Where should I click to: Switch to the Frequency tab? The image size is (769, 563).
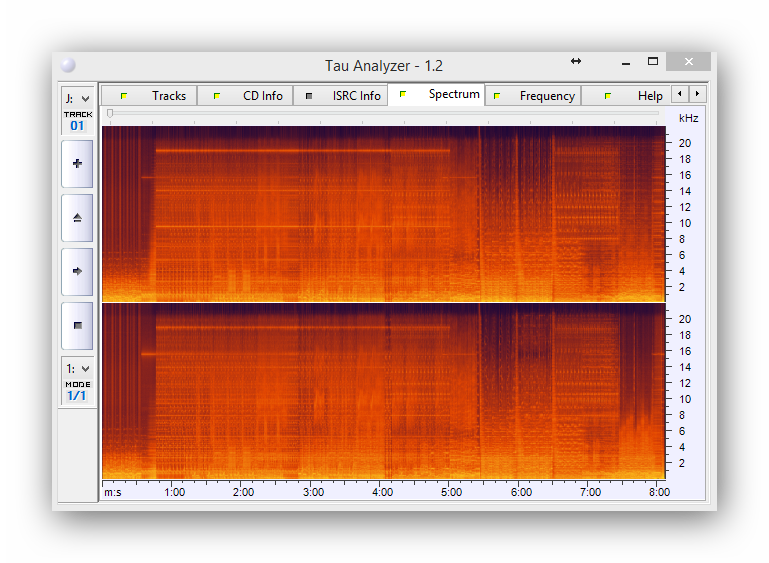point(533,96)
